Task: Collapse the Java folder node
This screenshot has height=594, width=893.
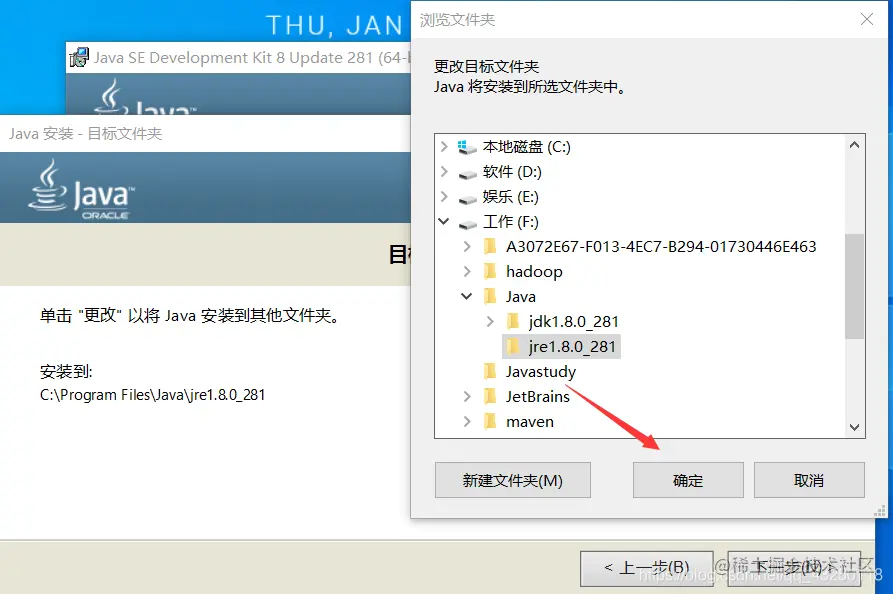Action: point(466,296)
